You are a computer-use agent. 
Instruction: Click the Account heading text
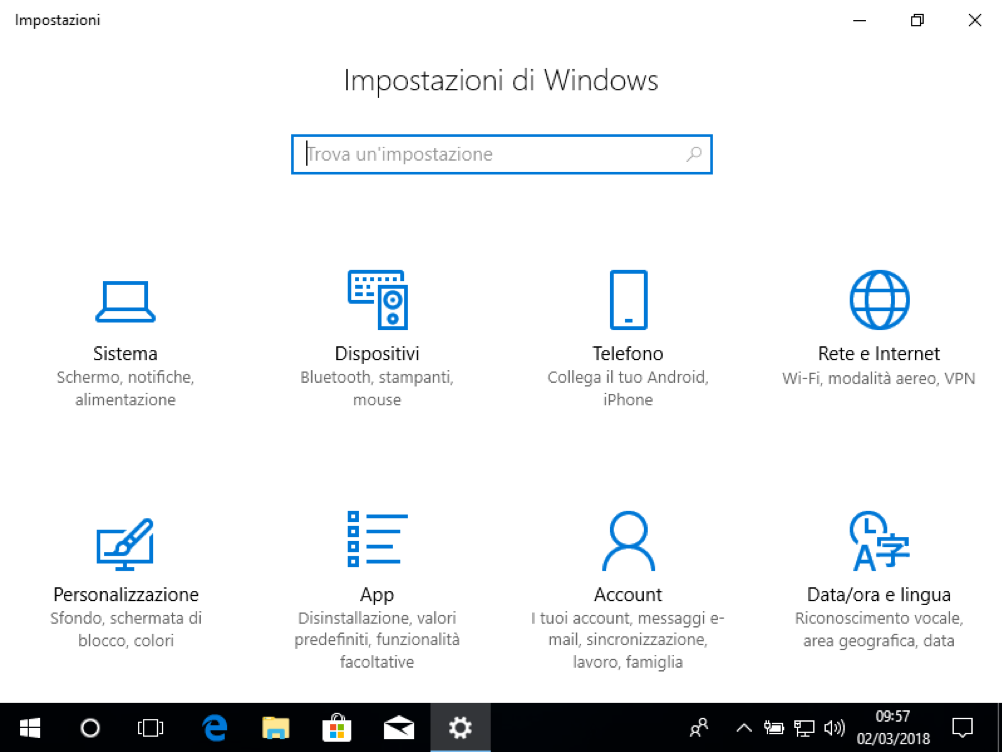click(628, 595)
